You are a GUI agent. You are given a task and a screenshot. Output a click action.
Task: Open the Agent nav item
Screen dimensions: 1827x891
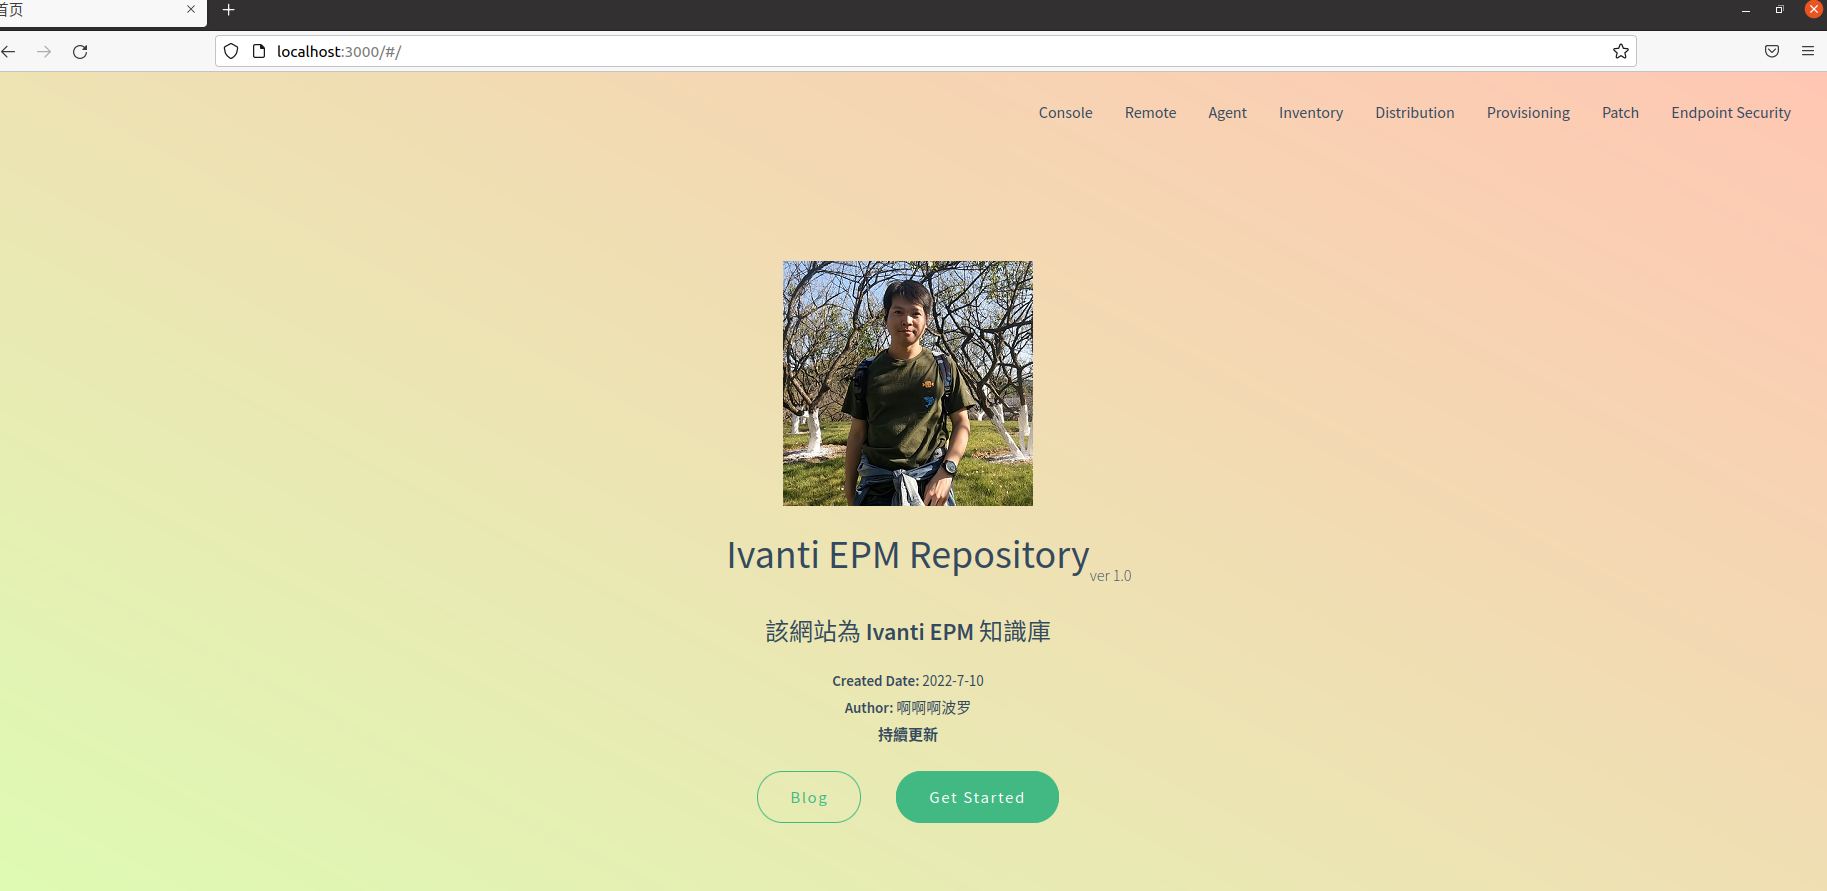click(1227, 113)
